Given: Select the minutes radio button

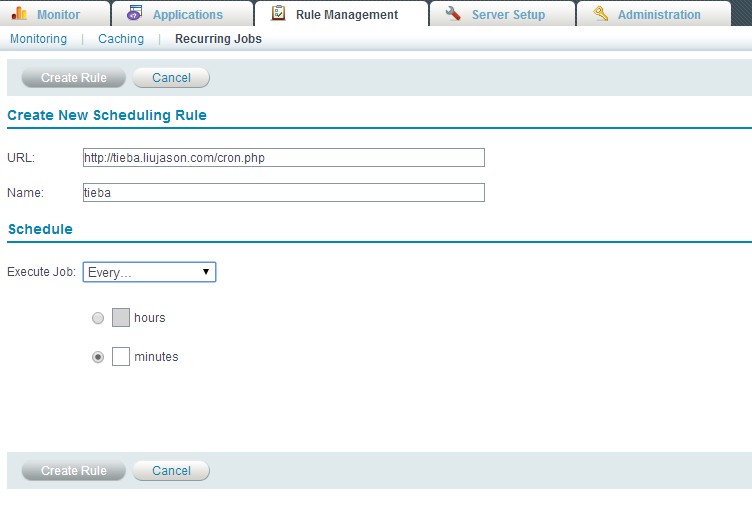Looking at the screenshot, I should pos(97,357).
